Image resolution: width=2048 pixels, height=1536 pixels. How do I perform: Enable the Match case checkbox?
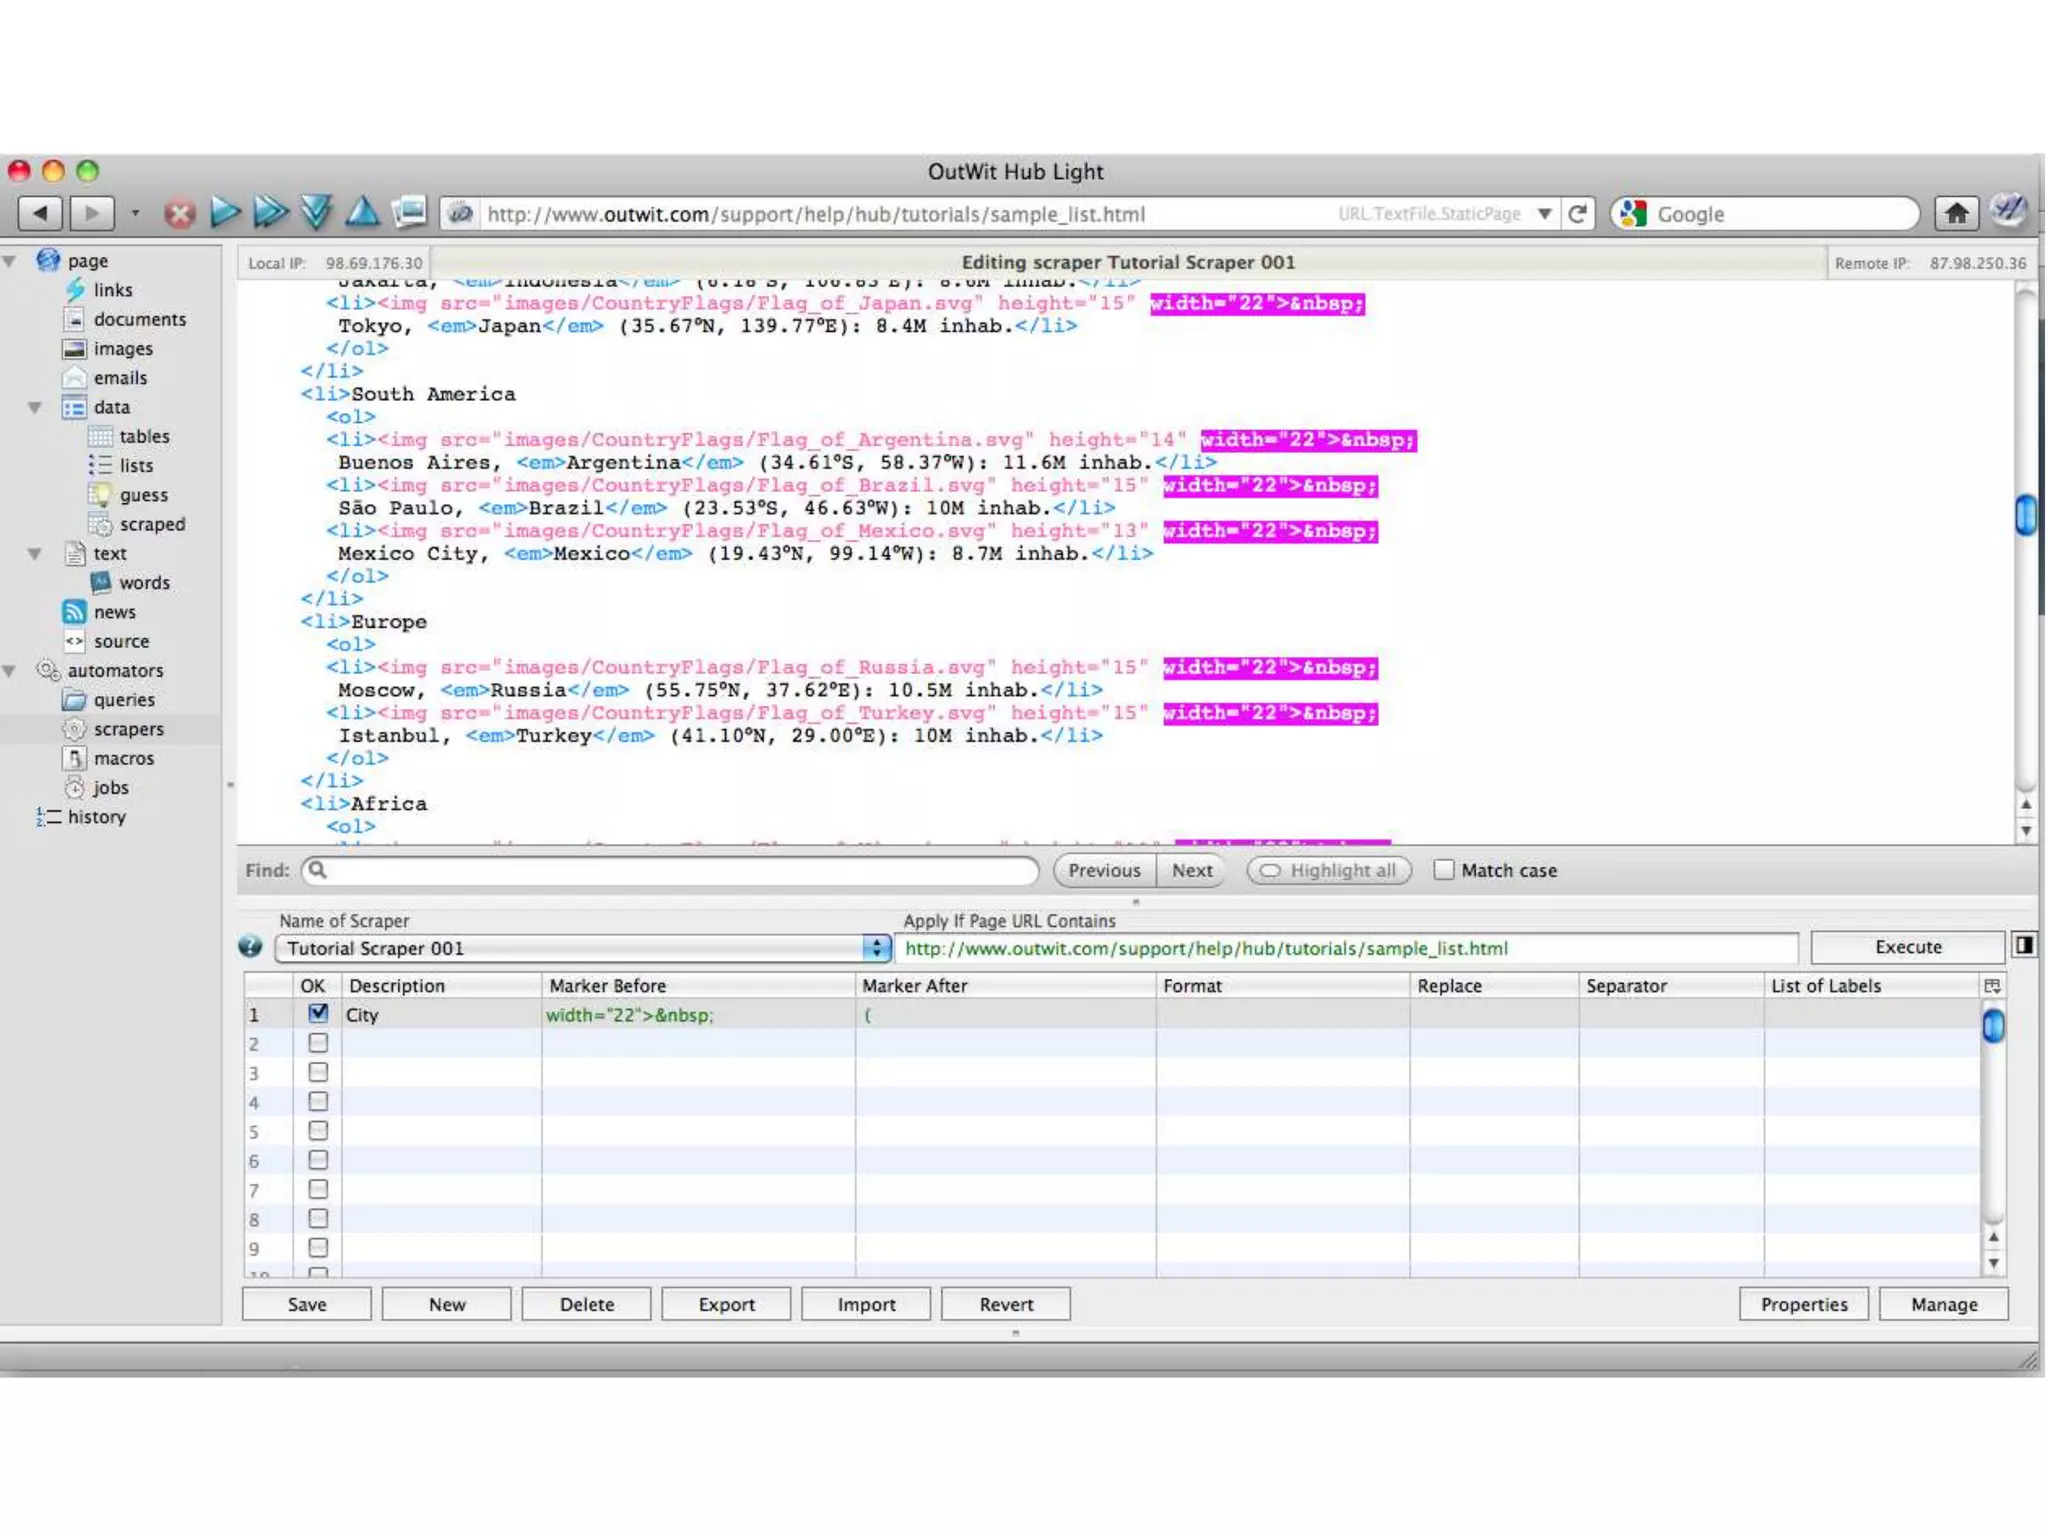click(x=1444, y=870)
